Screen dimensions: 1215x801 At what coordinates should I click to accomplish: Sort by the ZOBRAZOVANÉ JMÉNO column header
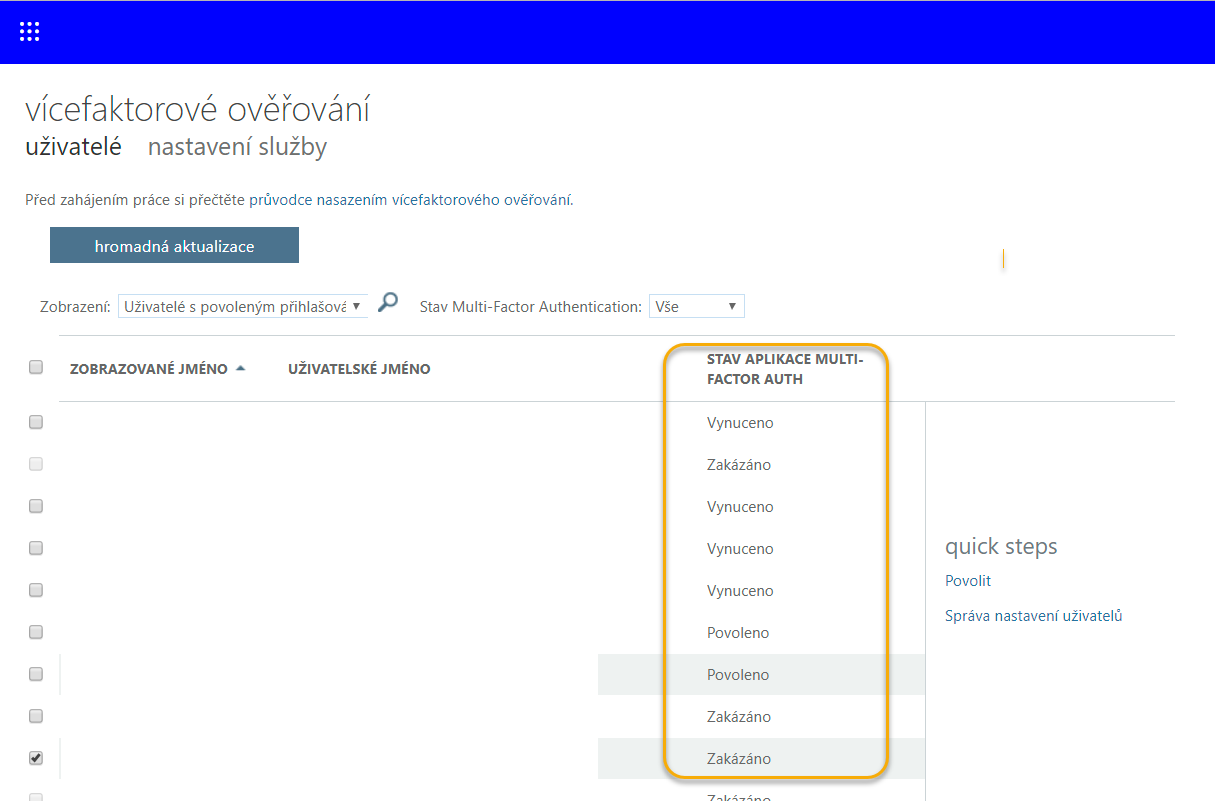point(149,369)
